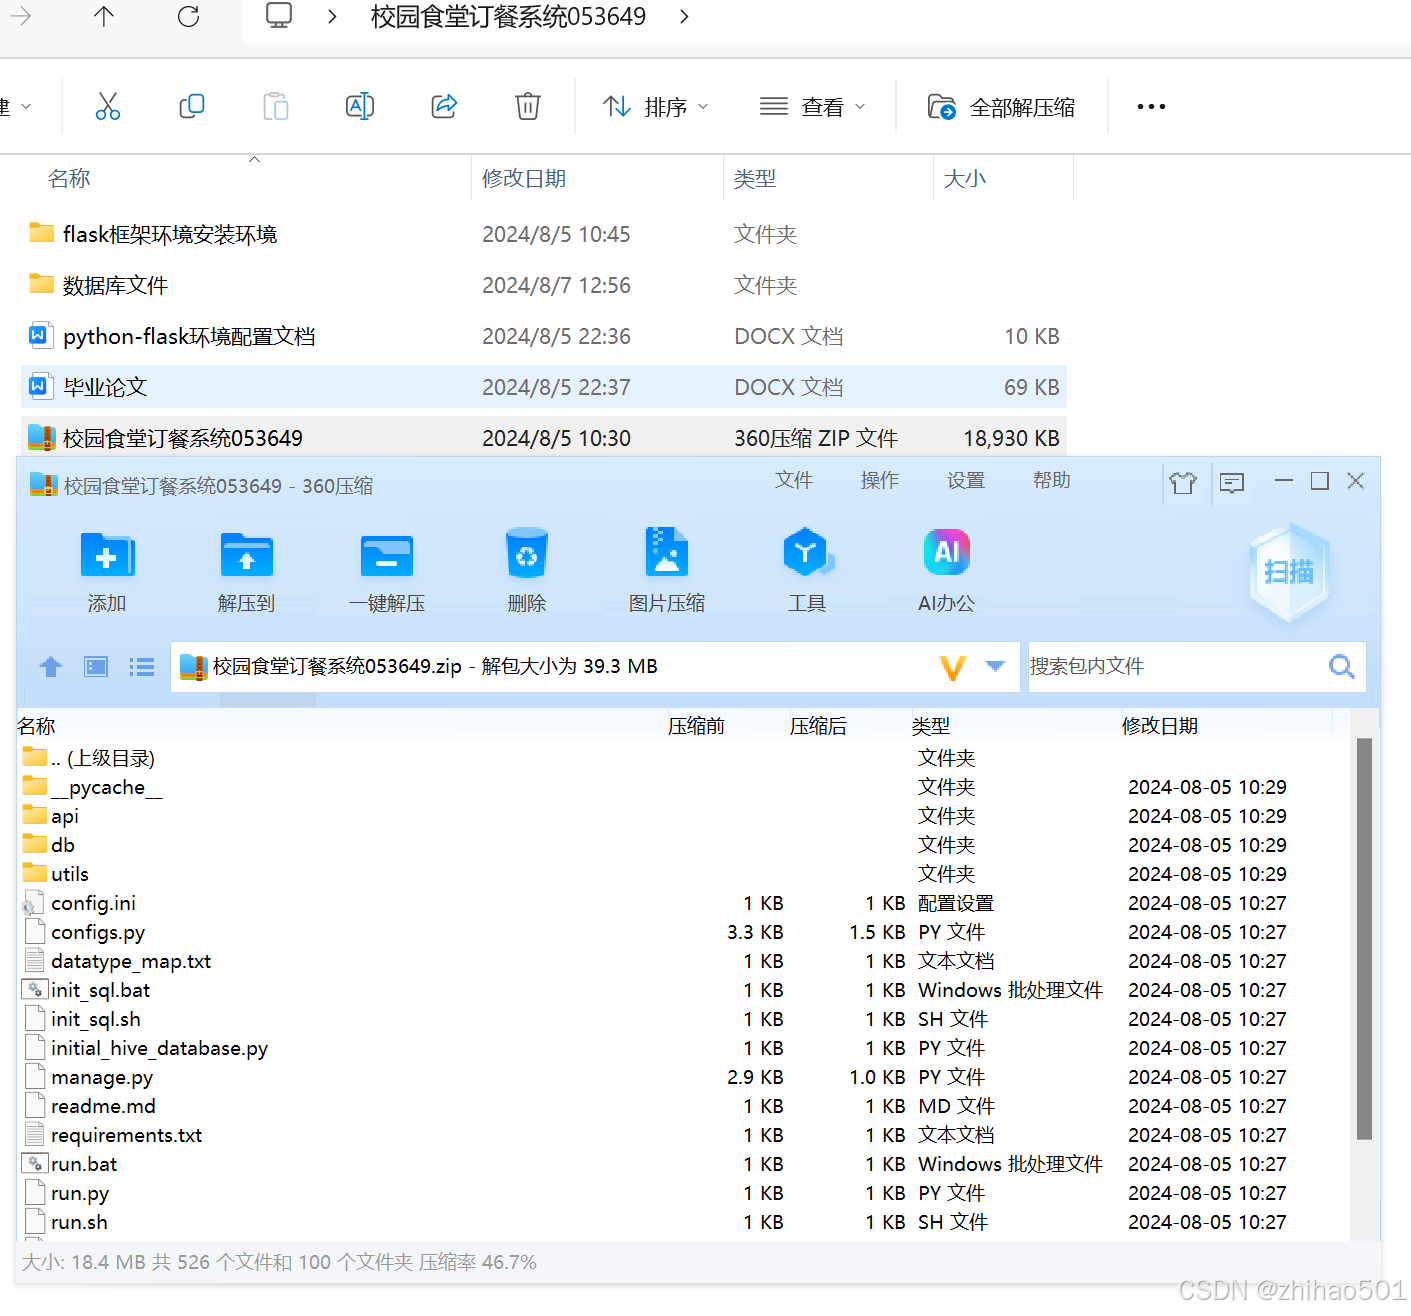Expand the 排序 sort dropdown
Image resolution: width=1411 pixels, height=1316 pixels.
point(656,106)
